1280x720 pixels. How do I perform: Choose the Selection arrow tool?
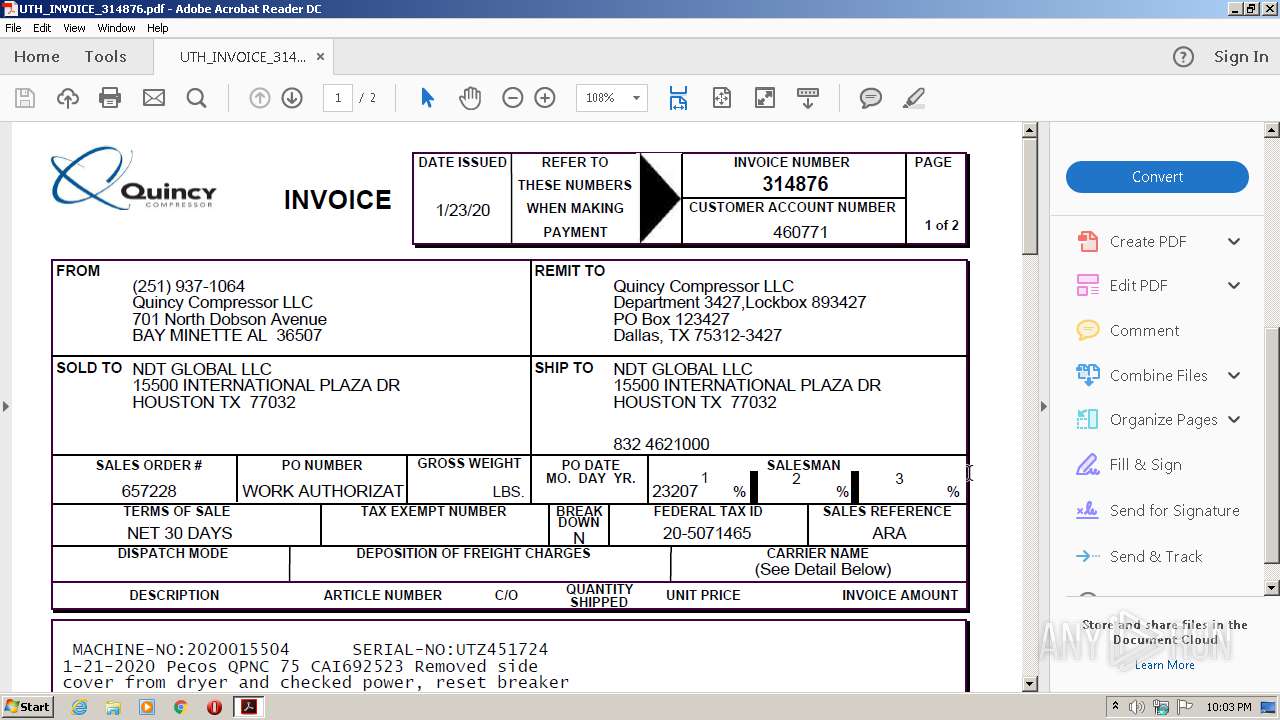[427, 98]
